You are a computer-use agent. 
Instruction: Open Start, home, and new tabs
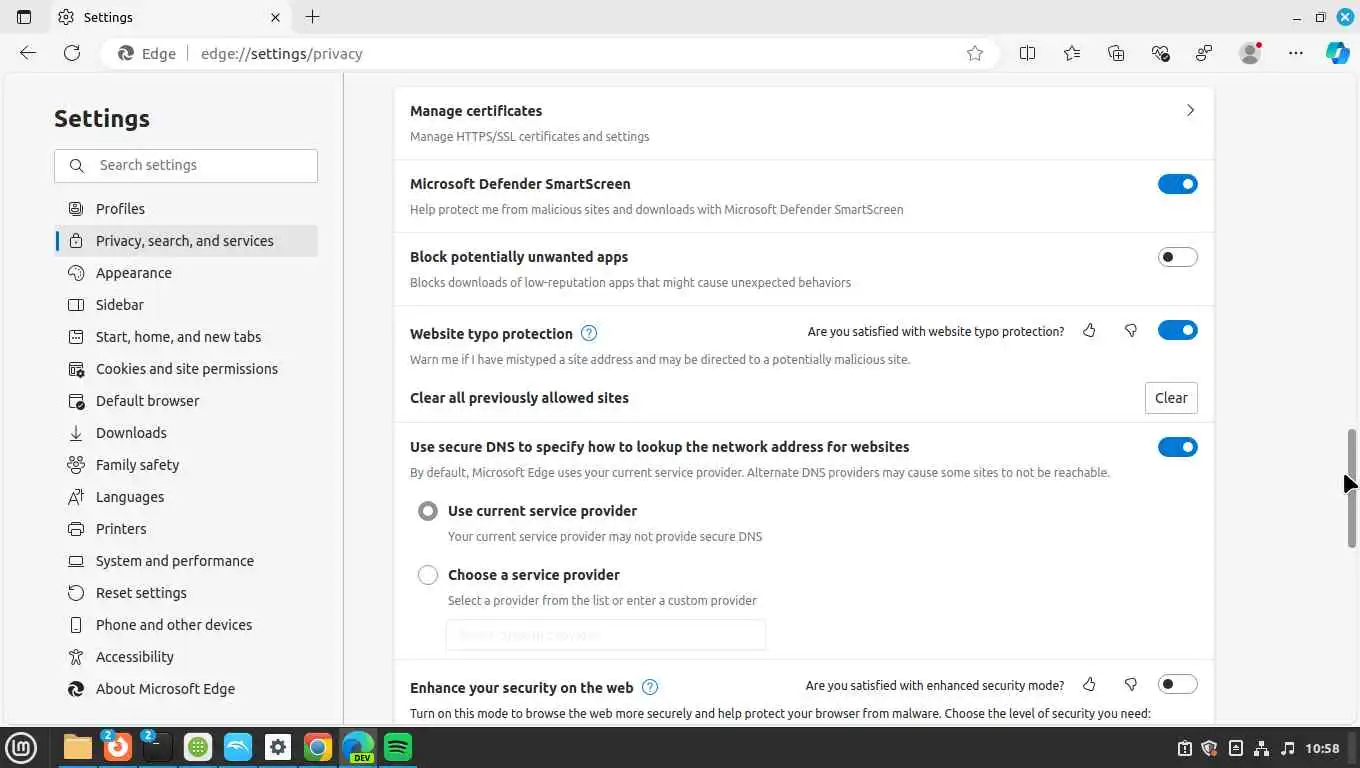pyautogui.click(x=186, y=337)
